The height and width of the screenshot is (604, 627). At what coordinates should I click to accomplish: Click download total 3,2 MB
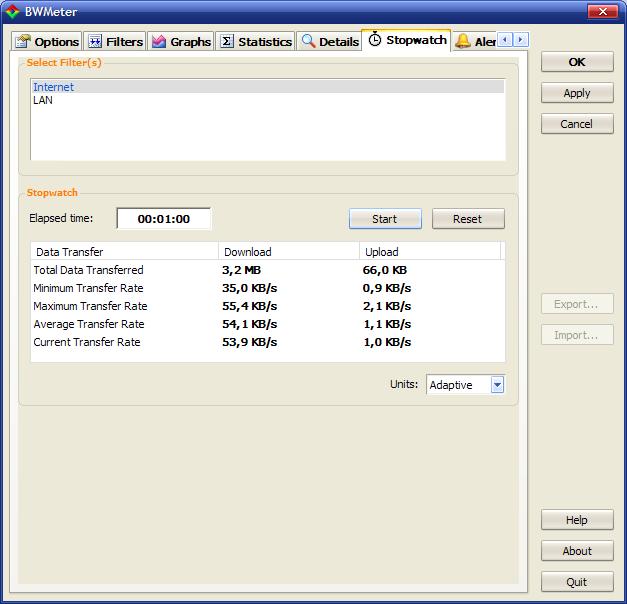click(242, 270)
